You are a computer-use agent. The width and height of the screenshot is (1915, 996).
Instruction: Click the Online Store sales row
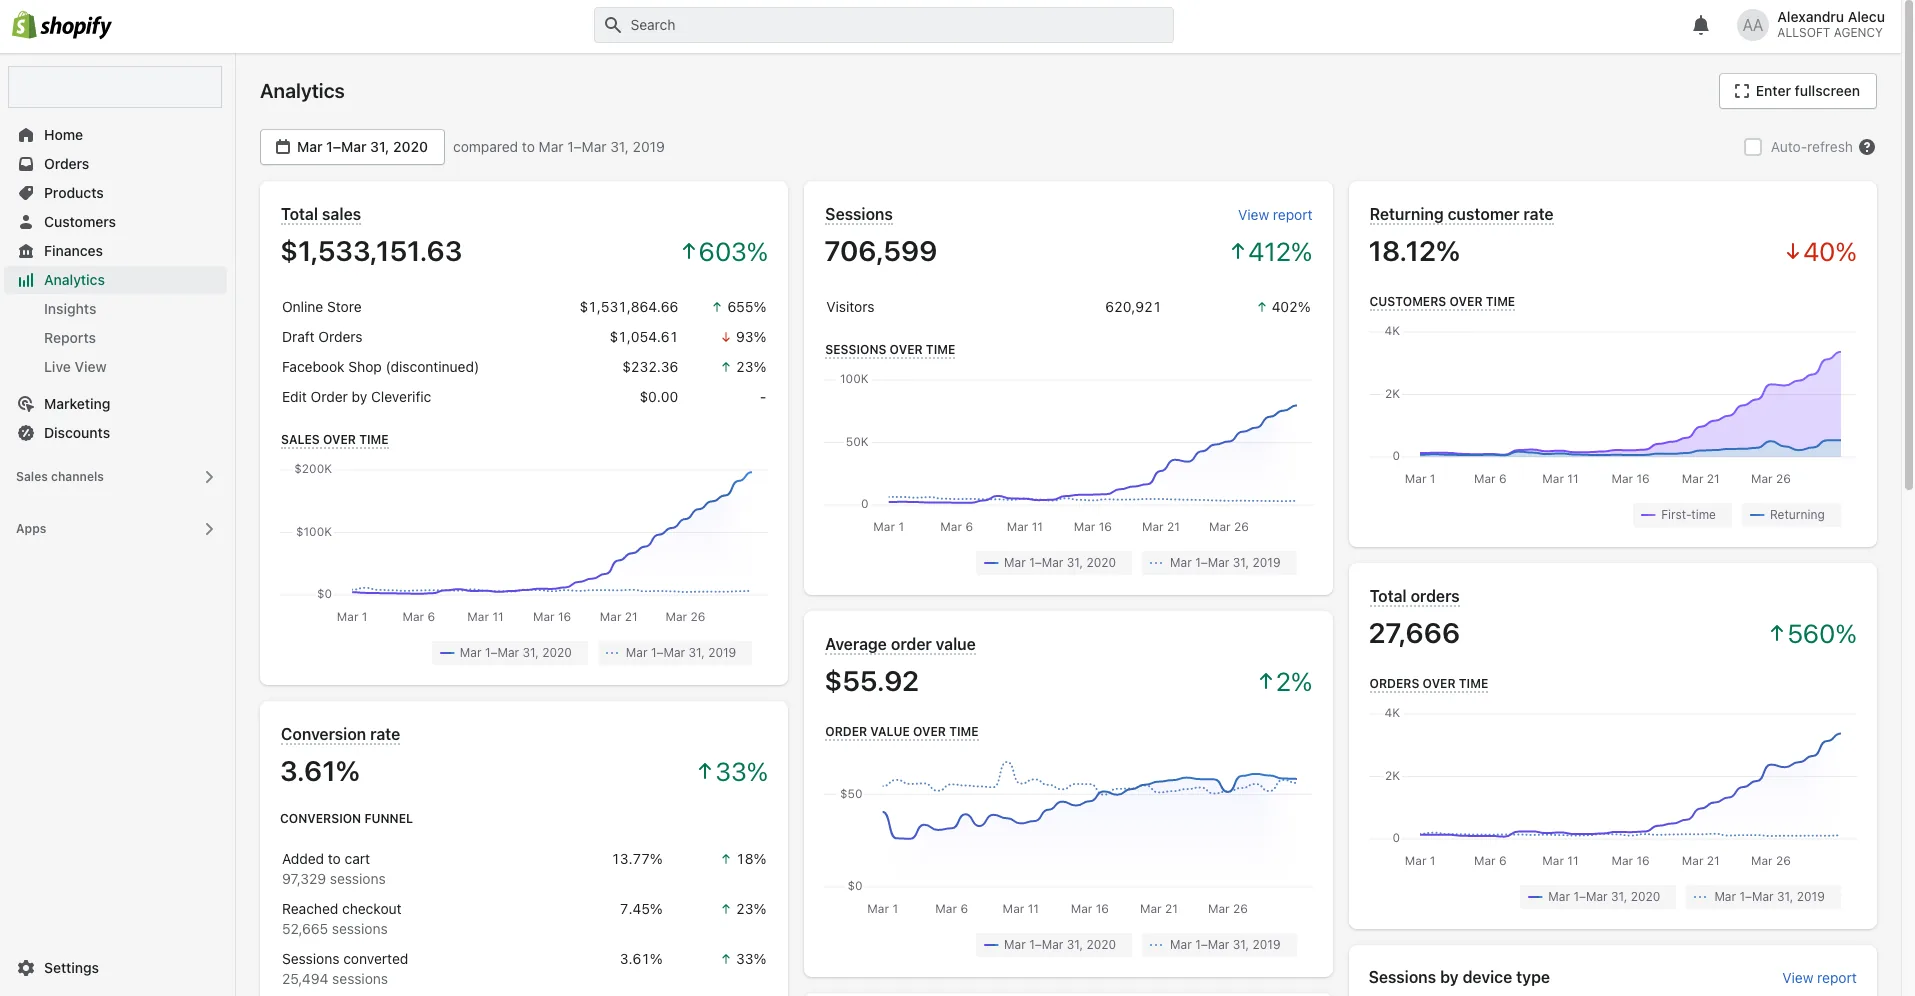(x=524, y=307)
